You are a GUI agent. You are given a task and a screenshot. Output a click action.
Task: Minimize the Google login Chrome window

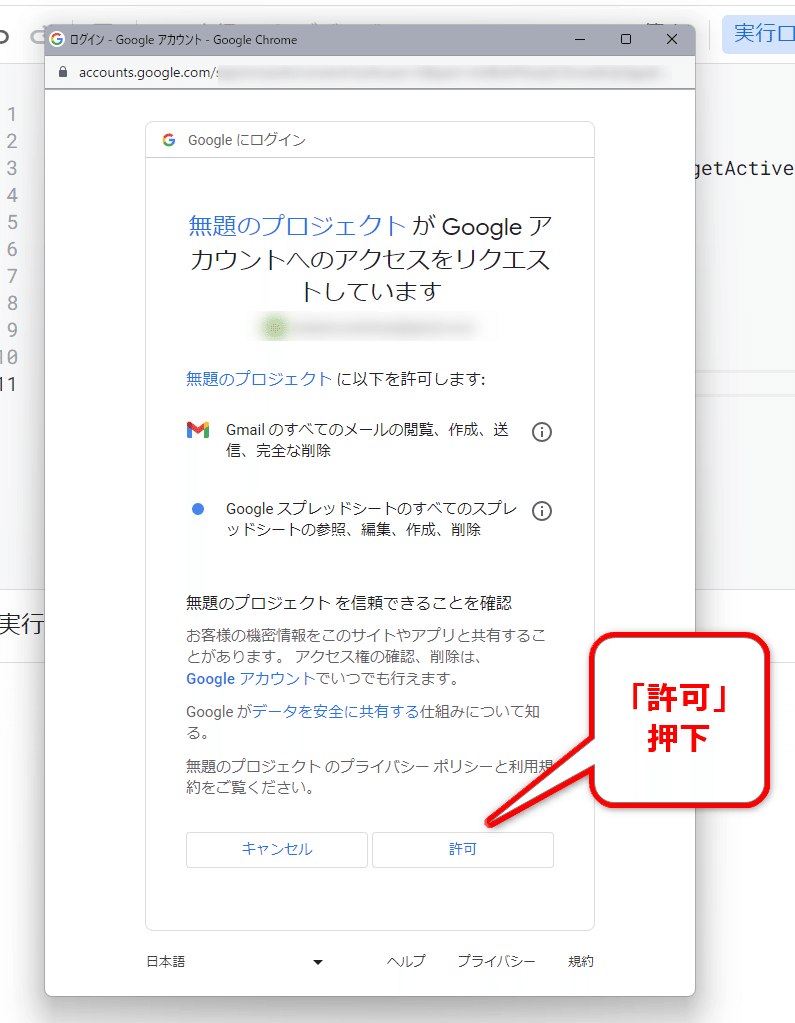click(x=580, y=40)
